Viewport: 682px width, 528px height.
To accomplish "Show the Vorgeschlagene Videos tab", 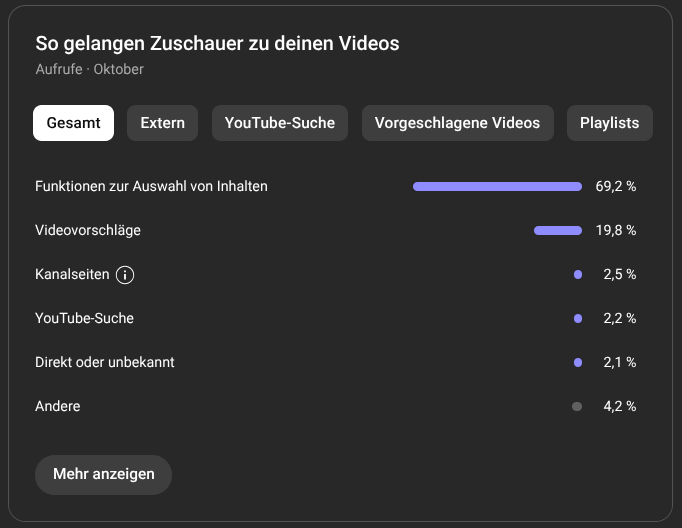I will coord(457,123).
